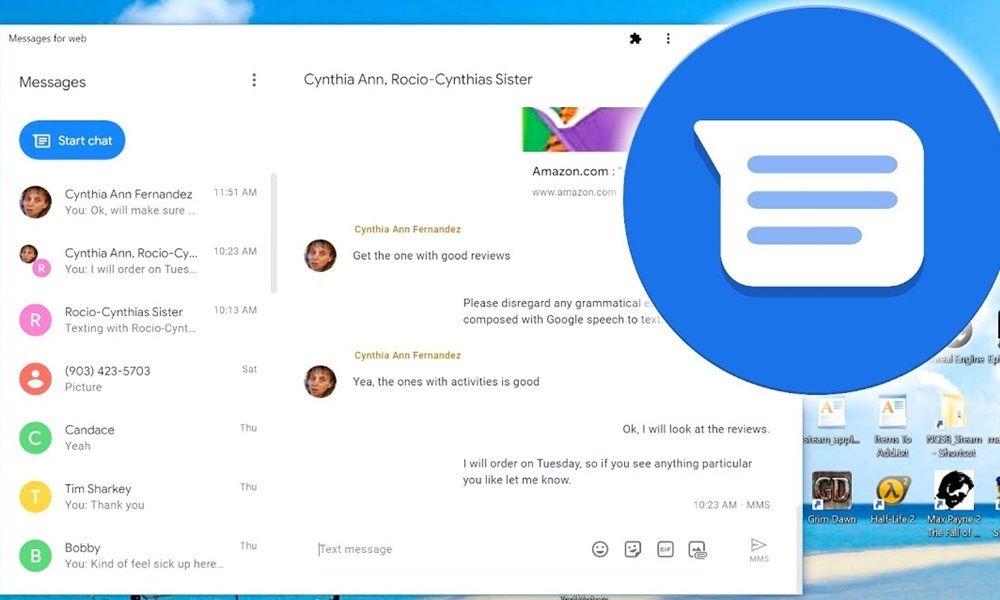
Task: Click avatar beside 'Get the one with good reviews'
Action: tap(320, 256)
